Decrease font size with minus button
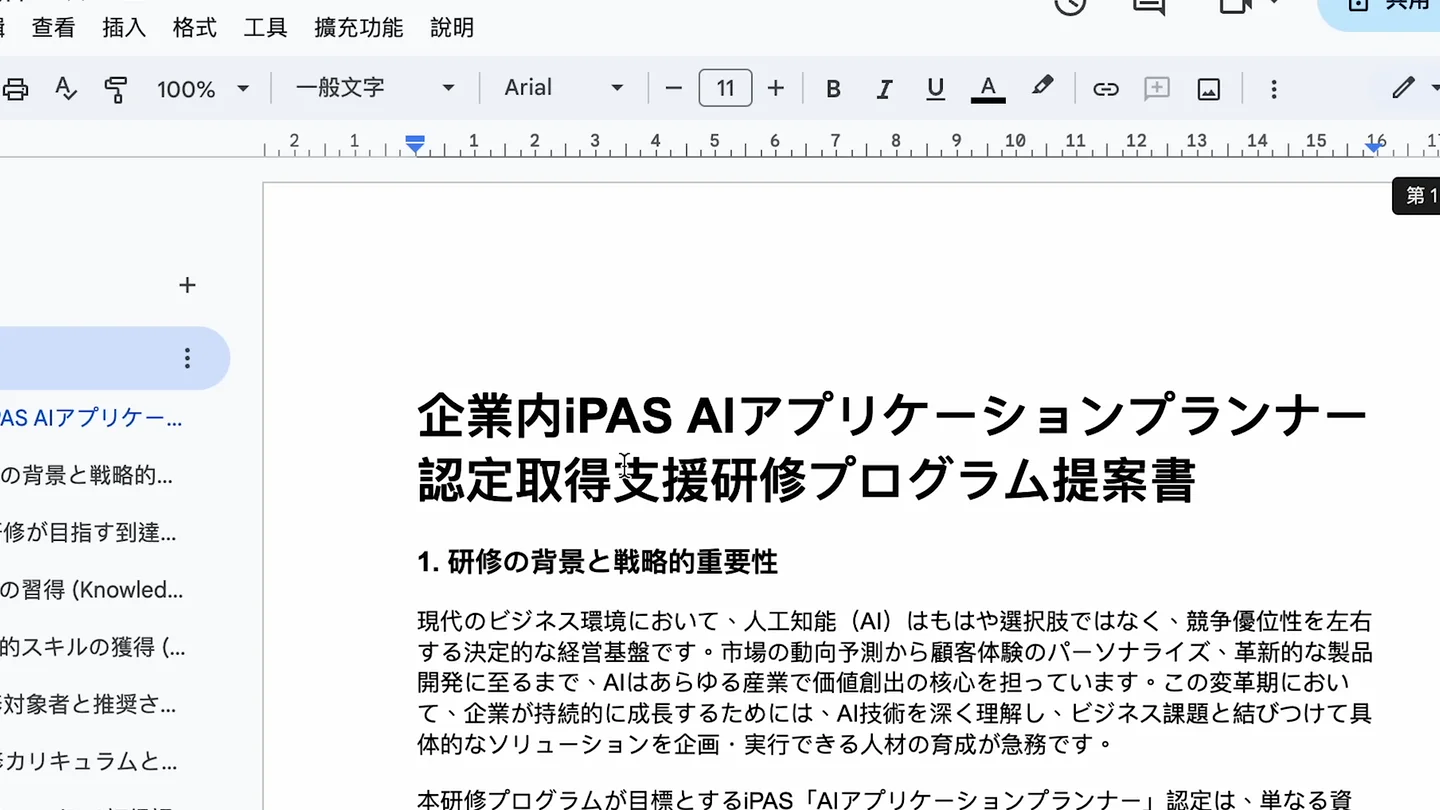The width and height of the screenshot is (1440, 810). coord(674,89)
